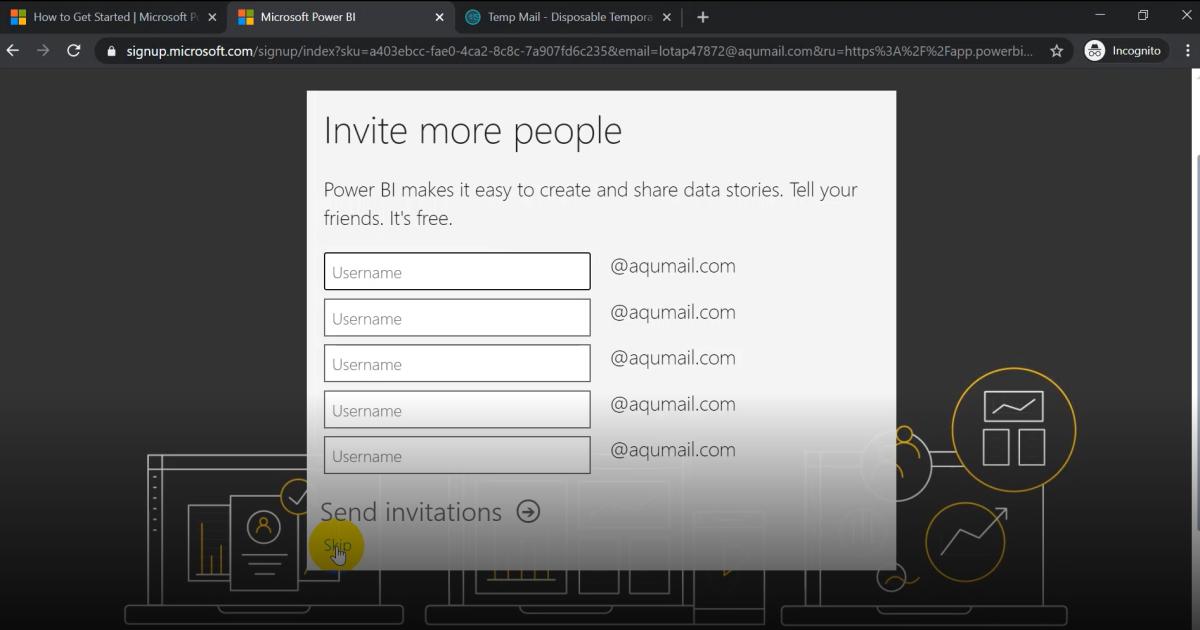
Task: Click Send invitations
Action: (411, 511)
